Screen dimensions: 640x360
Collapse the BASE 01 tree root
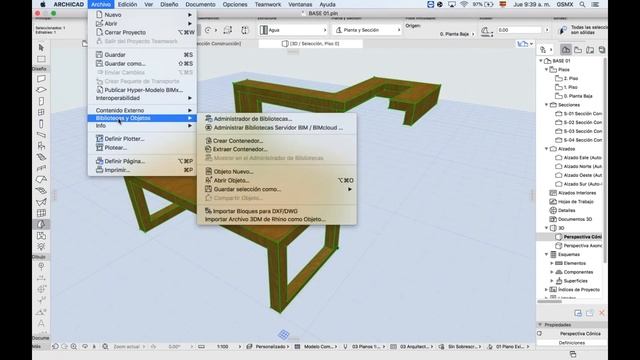click(541, 60)
